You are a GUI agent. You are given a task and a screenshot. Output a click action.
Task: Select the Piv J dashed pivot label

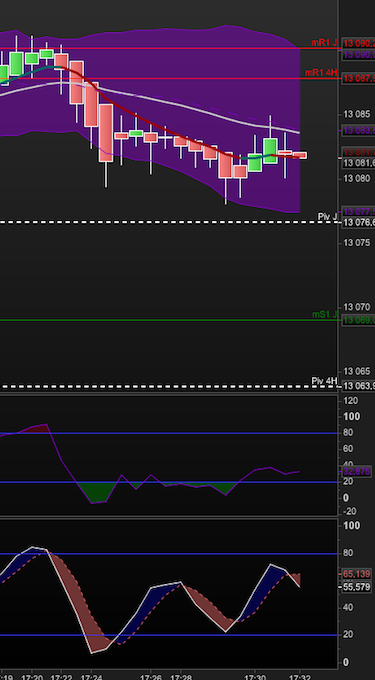pos(327,216)
